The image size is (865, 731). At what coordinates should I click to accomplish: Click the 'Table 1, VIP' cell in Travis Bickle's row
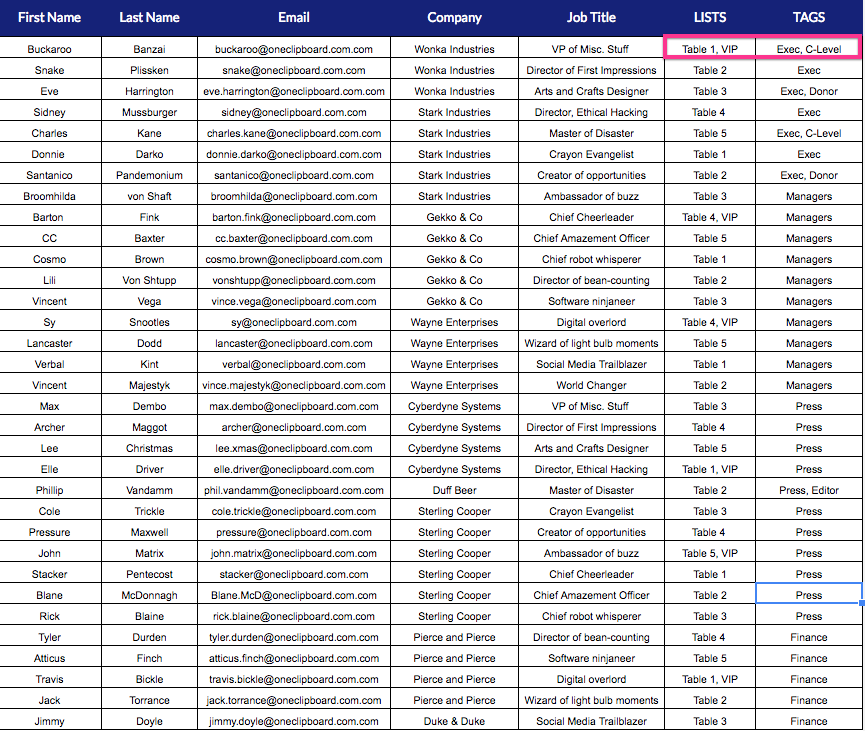(710, 678)
